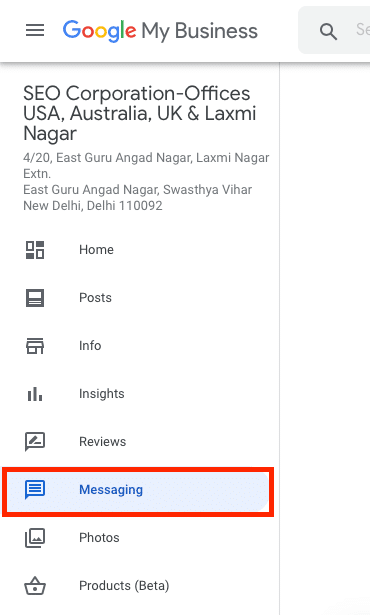This screenshot has height=615, width=370.
Task: Click the search magnifier icon
Action: point(328,31)
